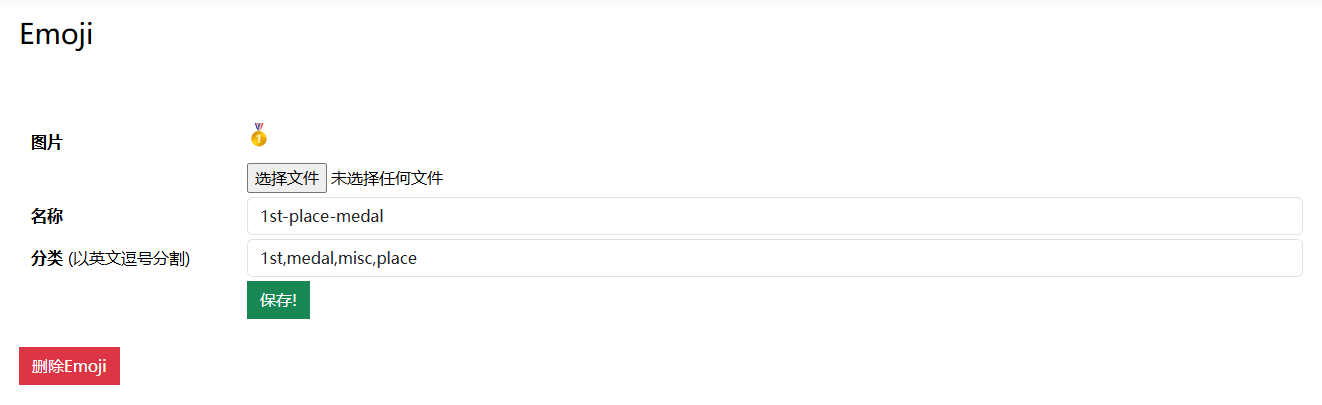Click "1st" at the start of the 名称 field
Image resolution: width=1322 pixels, height=405 pixels.
272,216
